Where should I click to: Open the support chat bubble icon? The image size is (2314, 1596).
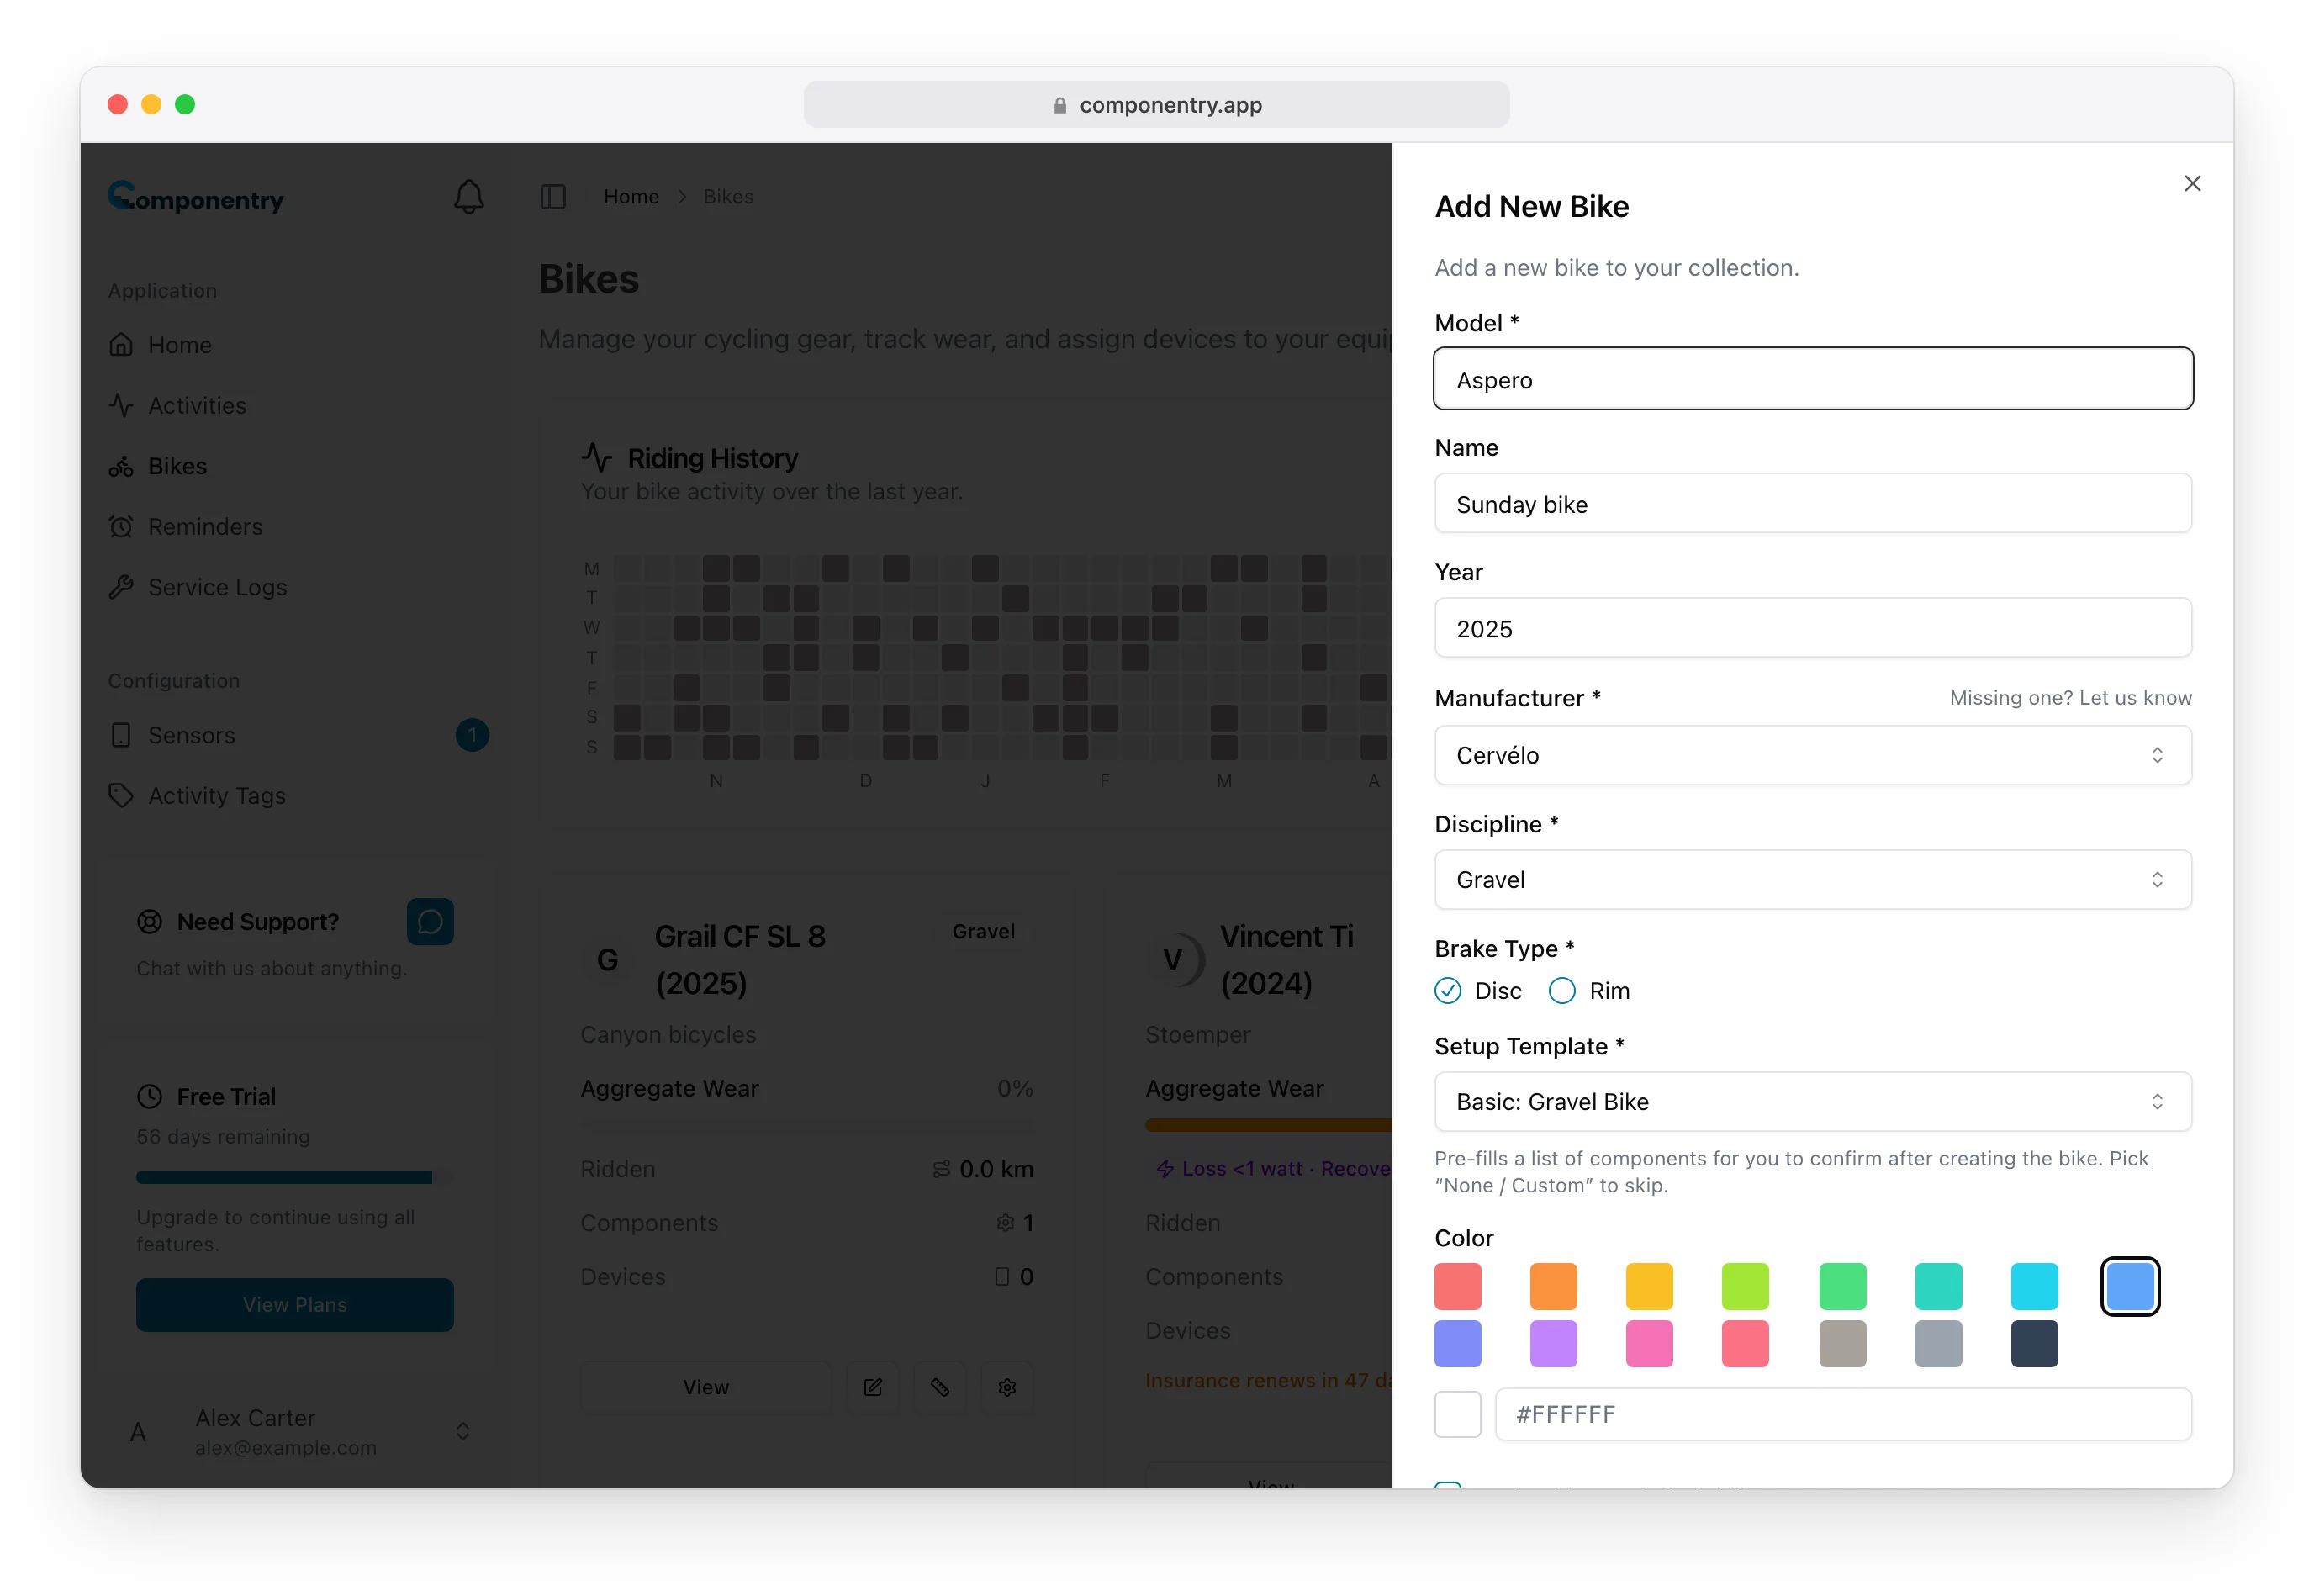point(430,922)
